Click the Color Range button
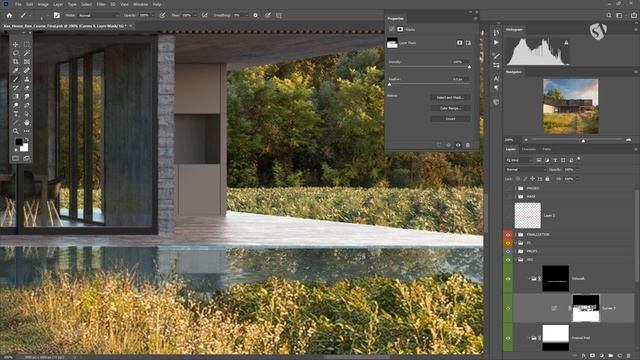640x360 pixels. click(450, 108)
